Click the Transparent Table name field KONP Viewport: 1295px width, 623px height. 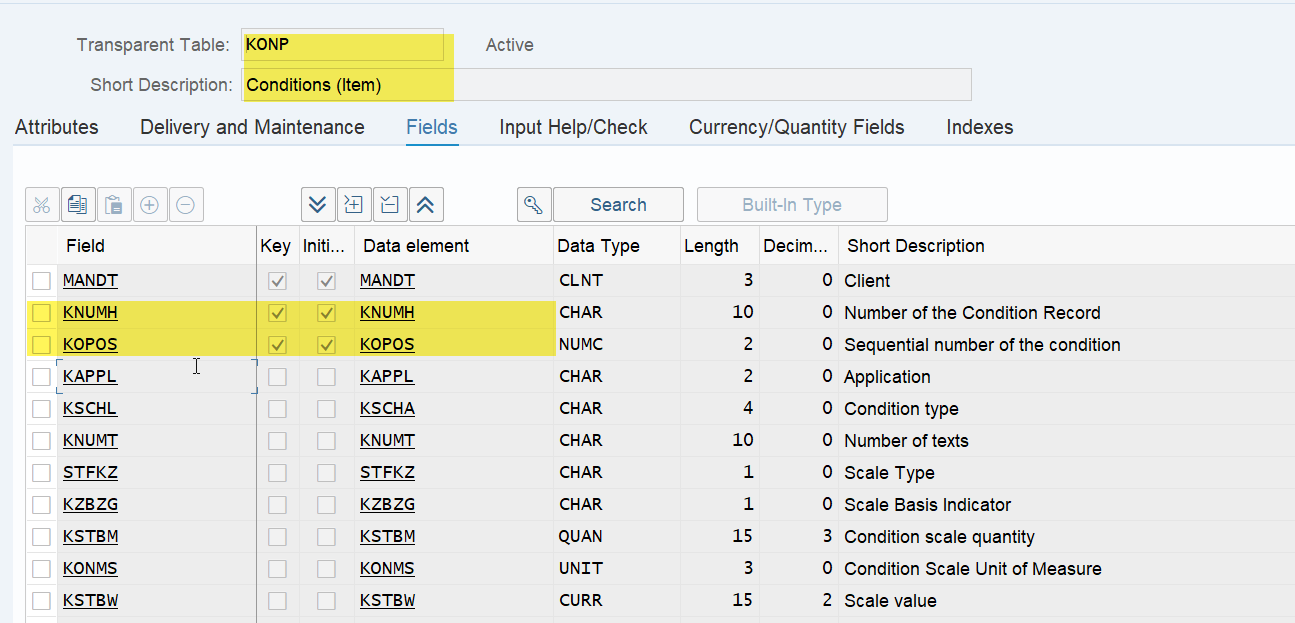click(342, 45)
